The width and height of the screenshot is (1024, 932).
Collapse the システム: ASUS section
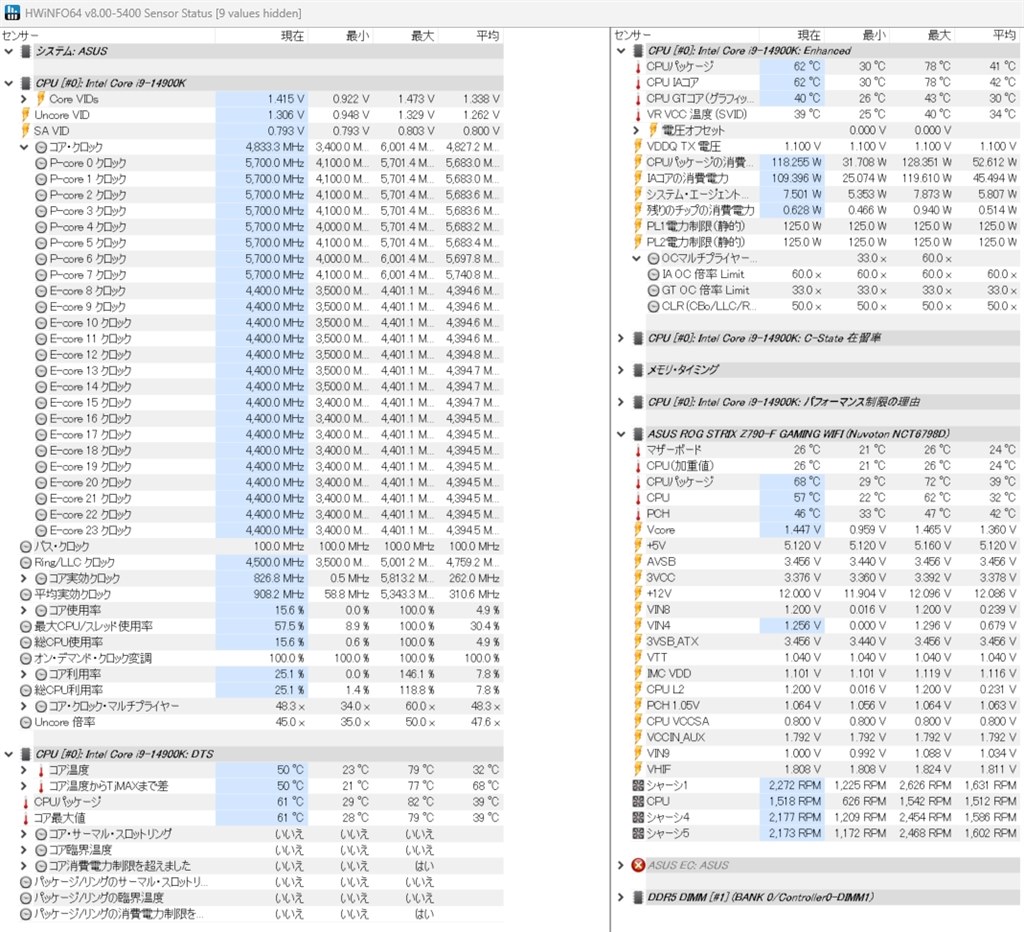tap(8, 51)
